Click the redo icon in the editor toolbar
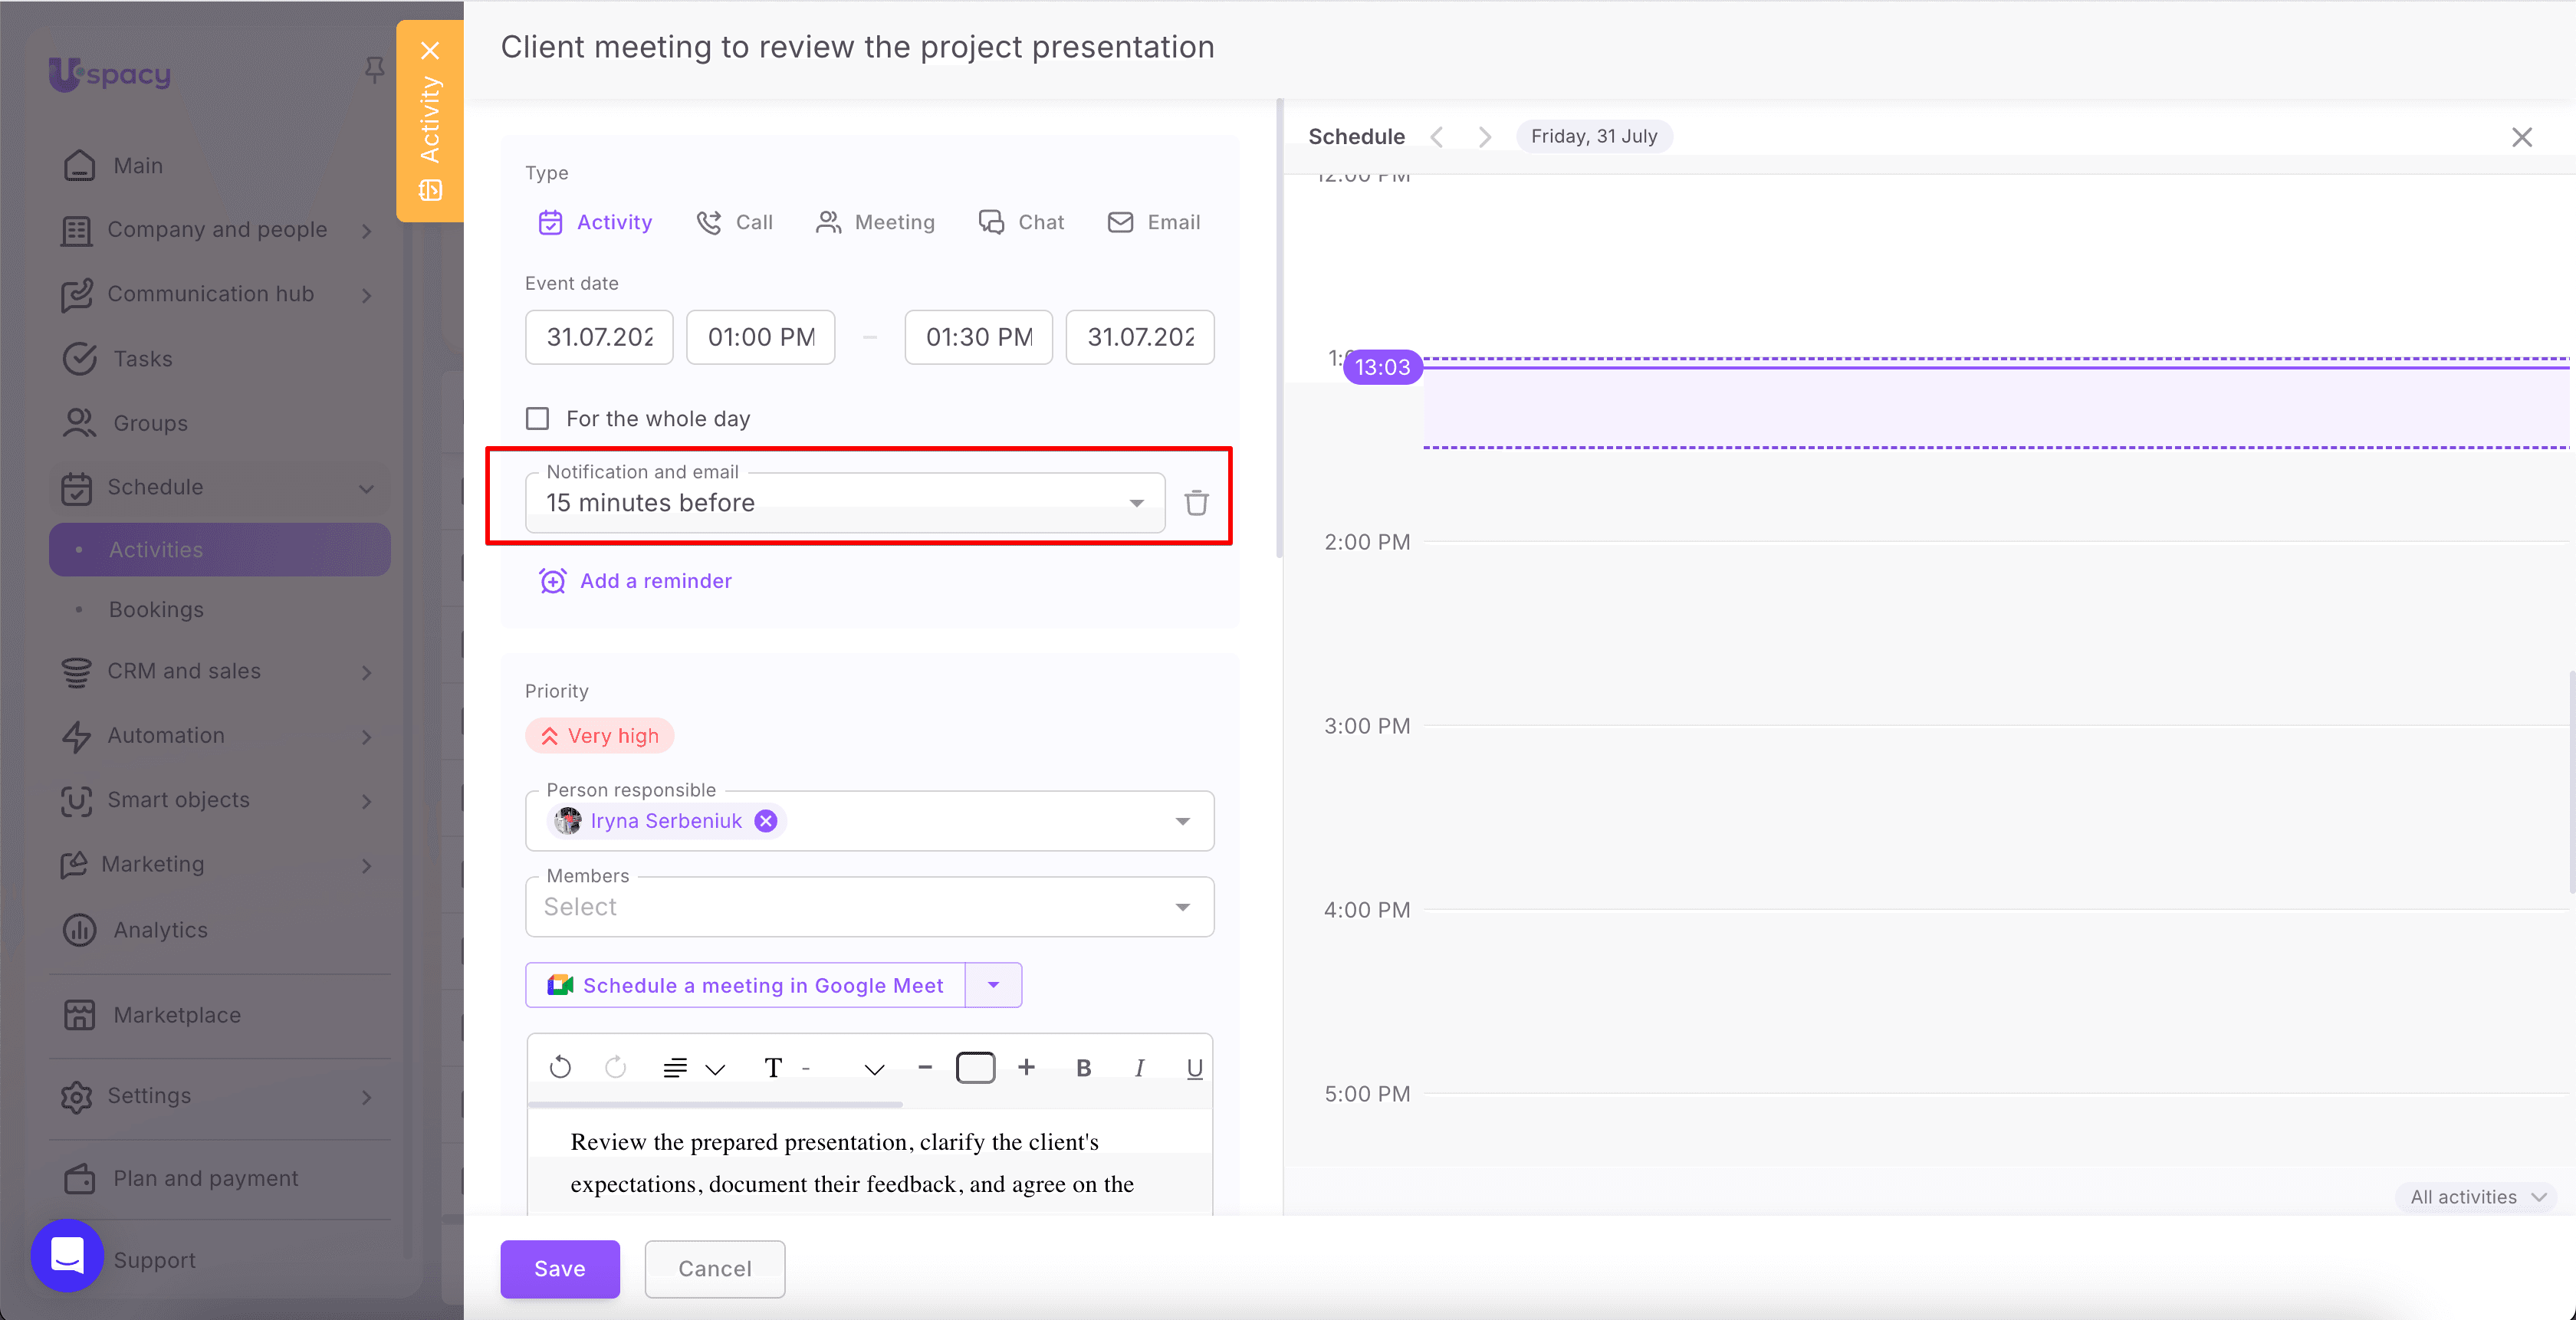This screenshot has height=1320, width=2576. [616, 1068]
